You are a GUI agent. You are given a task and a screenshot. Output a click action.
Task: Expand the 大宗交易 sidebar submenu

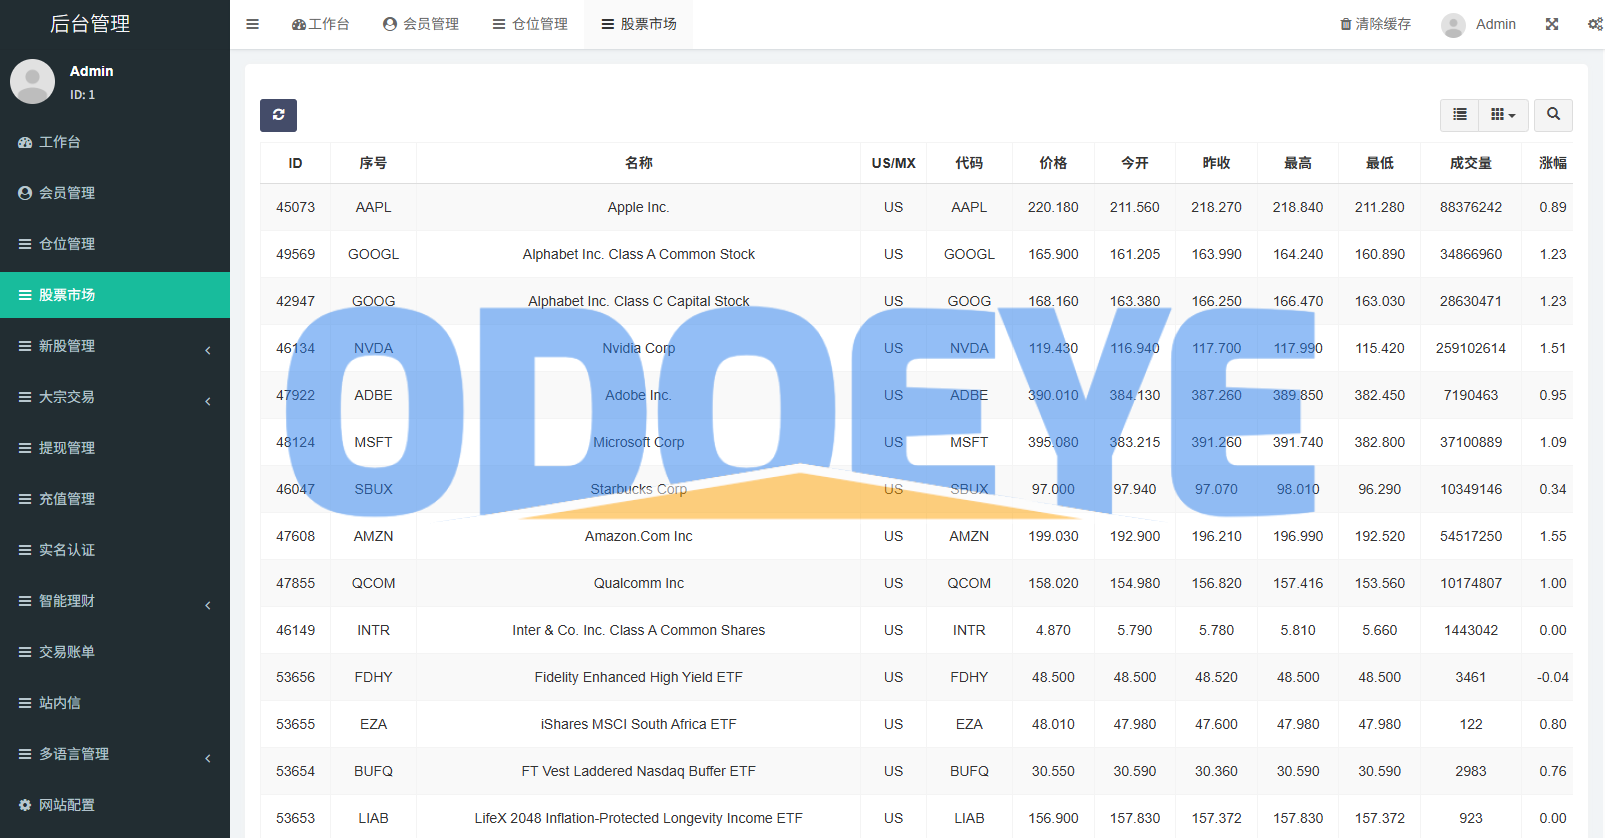tap(115, 397)
